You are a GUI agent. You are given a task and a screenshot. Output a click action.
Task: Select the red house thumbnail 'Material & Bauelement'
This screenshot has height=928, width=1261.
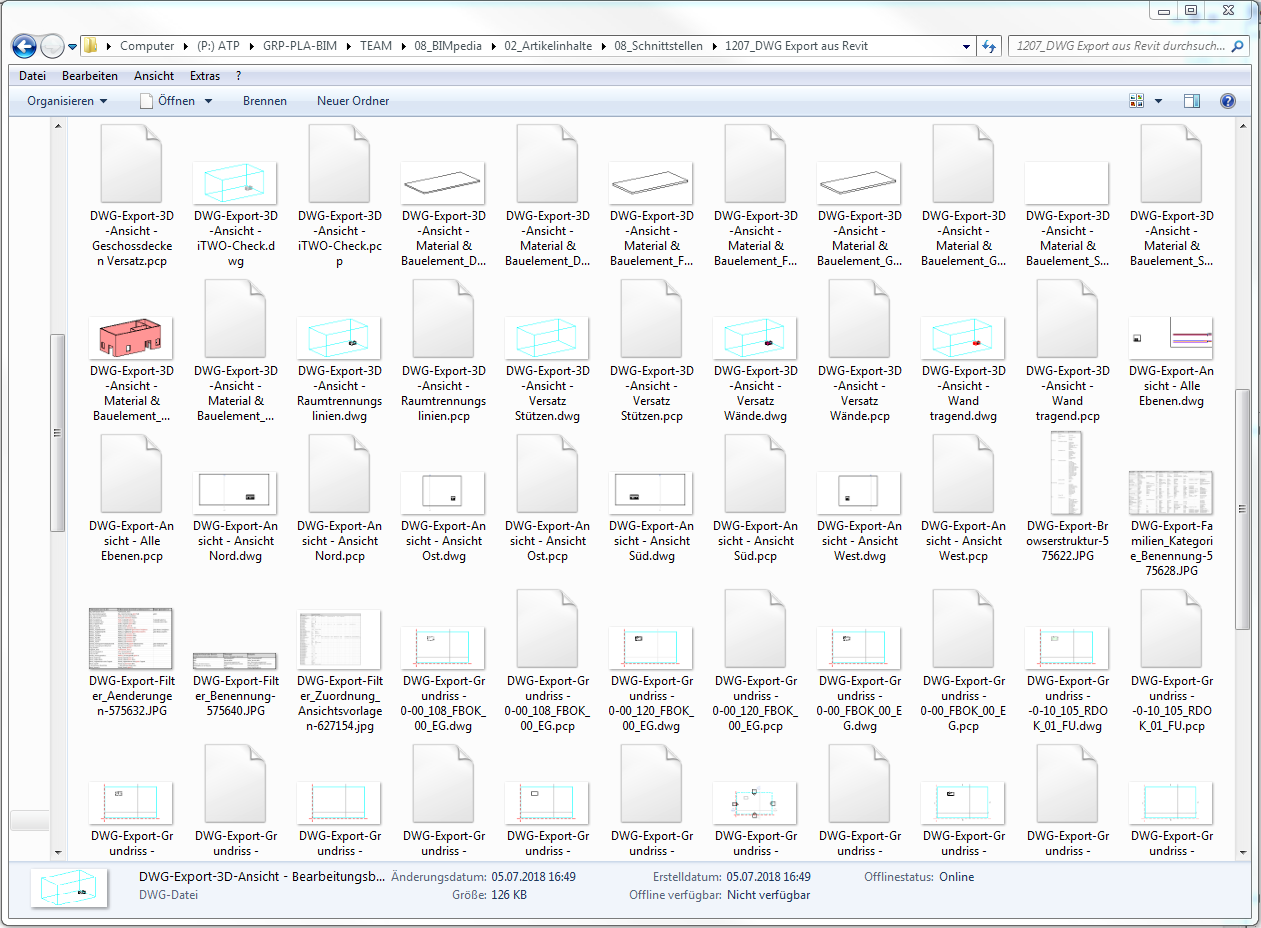[131, 336]
